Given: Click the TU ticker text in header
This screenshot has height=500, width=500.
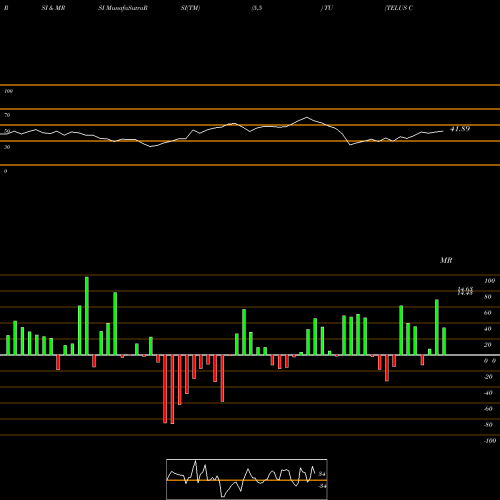Looking at the screenshot, I should coord(327,8).
